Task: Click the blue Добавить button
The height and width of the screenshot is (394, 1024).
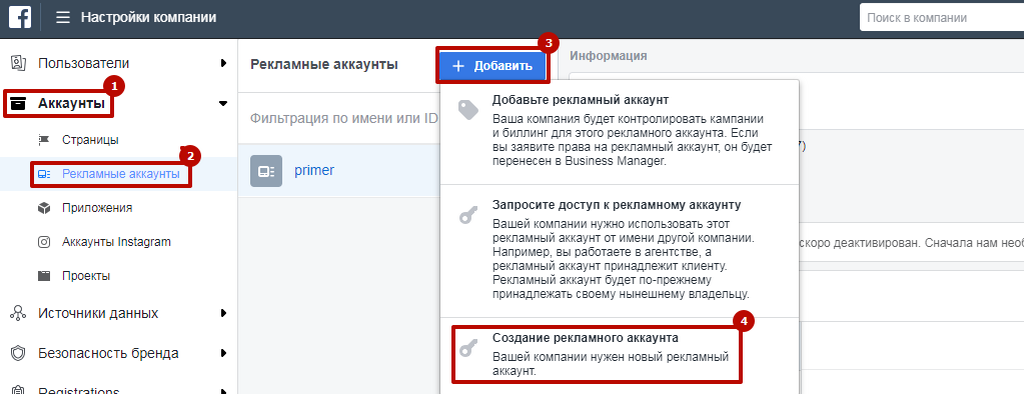Action: pos(492,65)
